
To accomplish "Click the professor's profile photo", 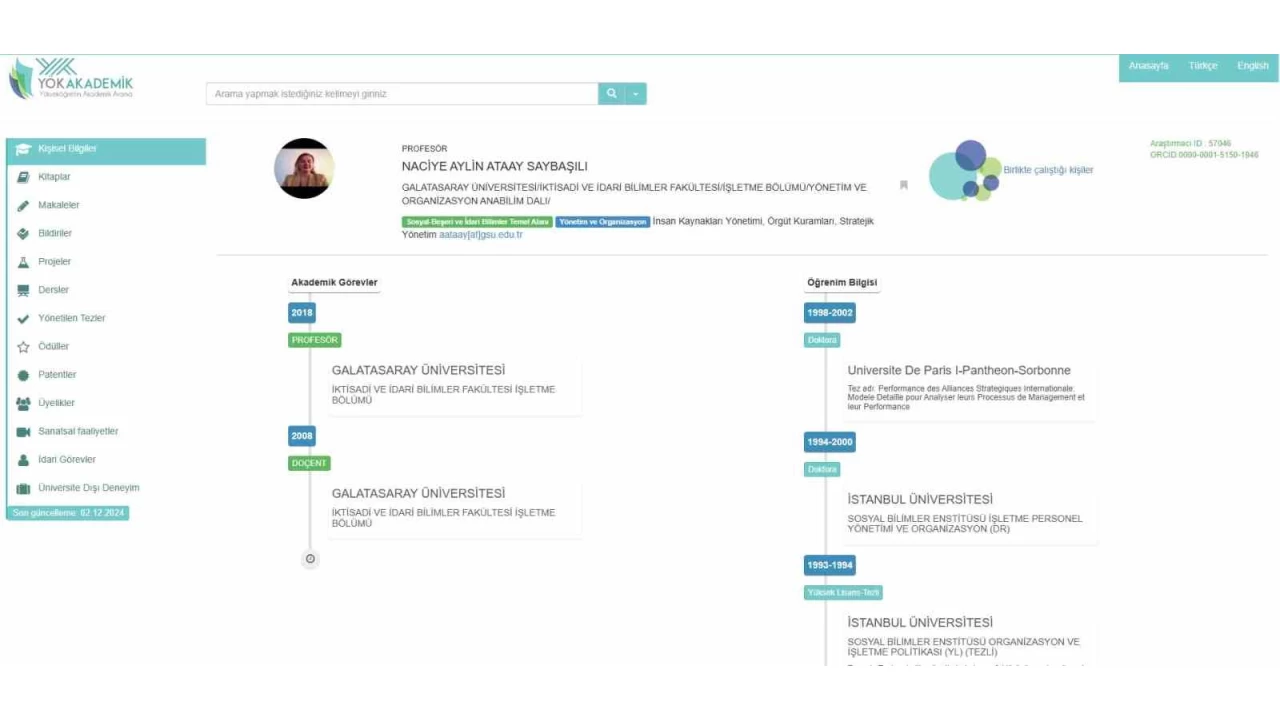I will pyautogui.click(x=304, y=168).
